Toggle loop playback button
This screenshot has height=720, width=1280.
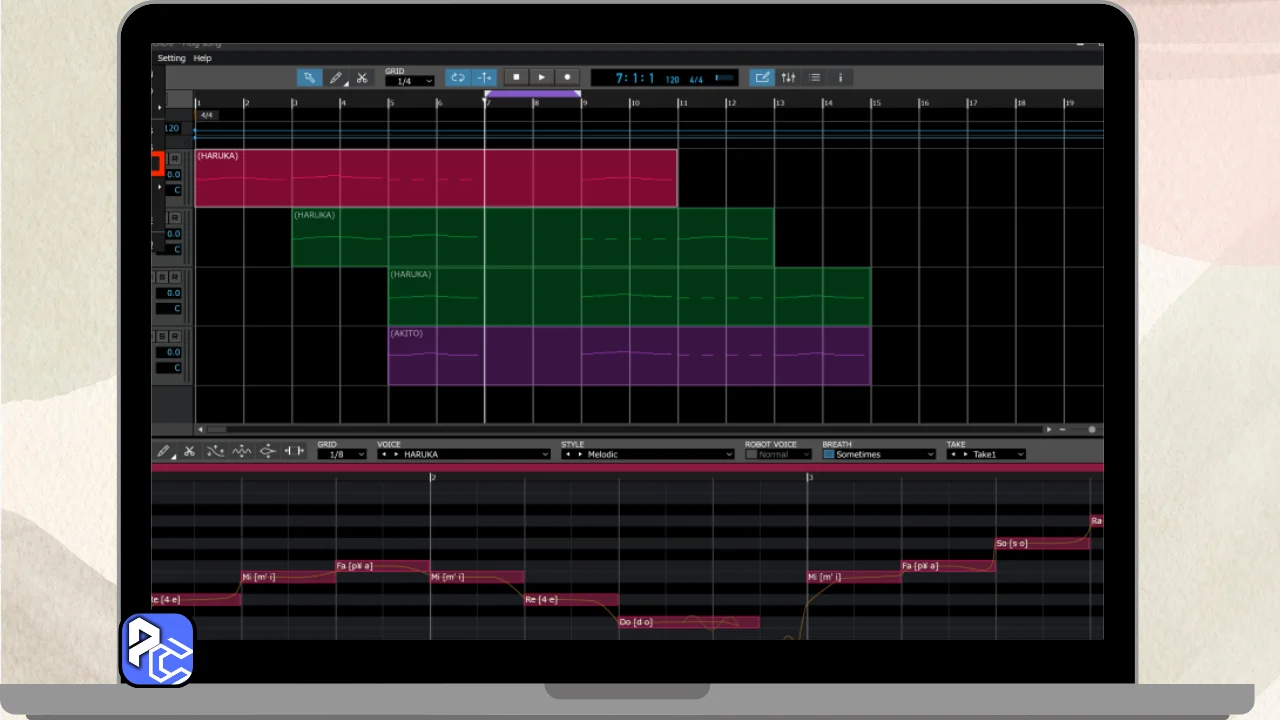tap(458, 78)
